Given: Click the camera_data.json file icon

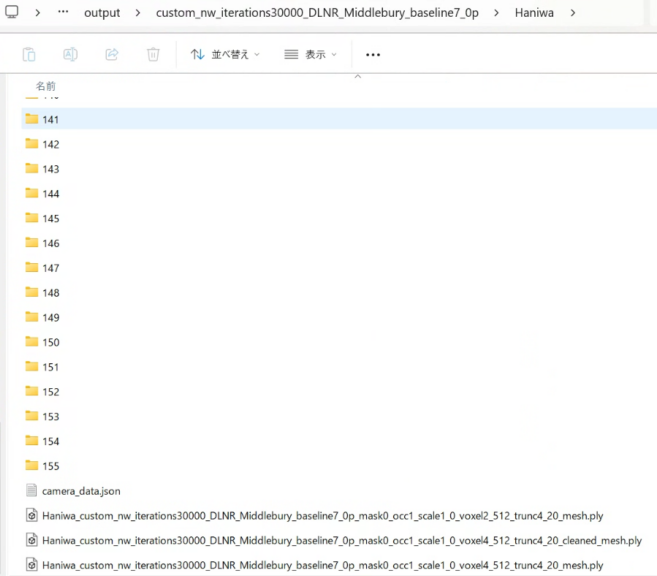Looking at the screenshot, I should [x=31, y=491].
